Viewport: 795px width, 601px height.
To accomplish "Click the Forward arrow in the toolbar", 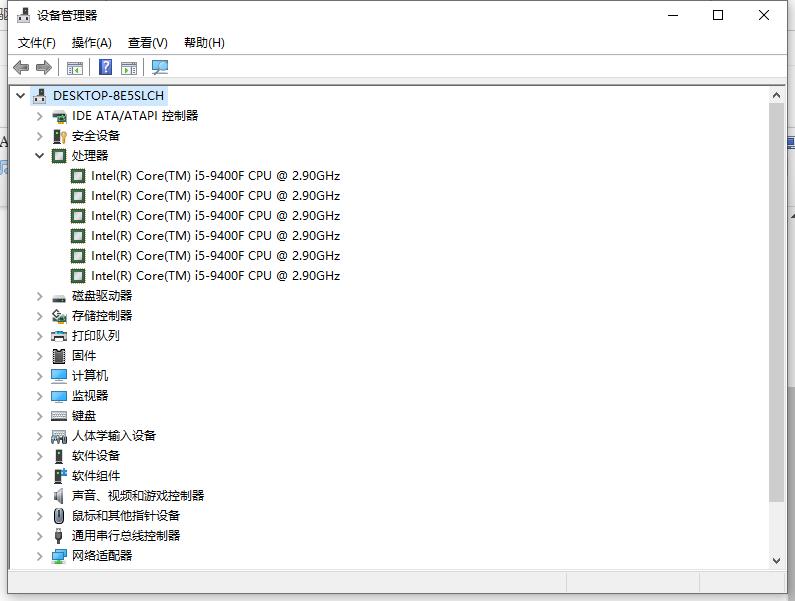I will pyautogui.click(x=44, y=67).
